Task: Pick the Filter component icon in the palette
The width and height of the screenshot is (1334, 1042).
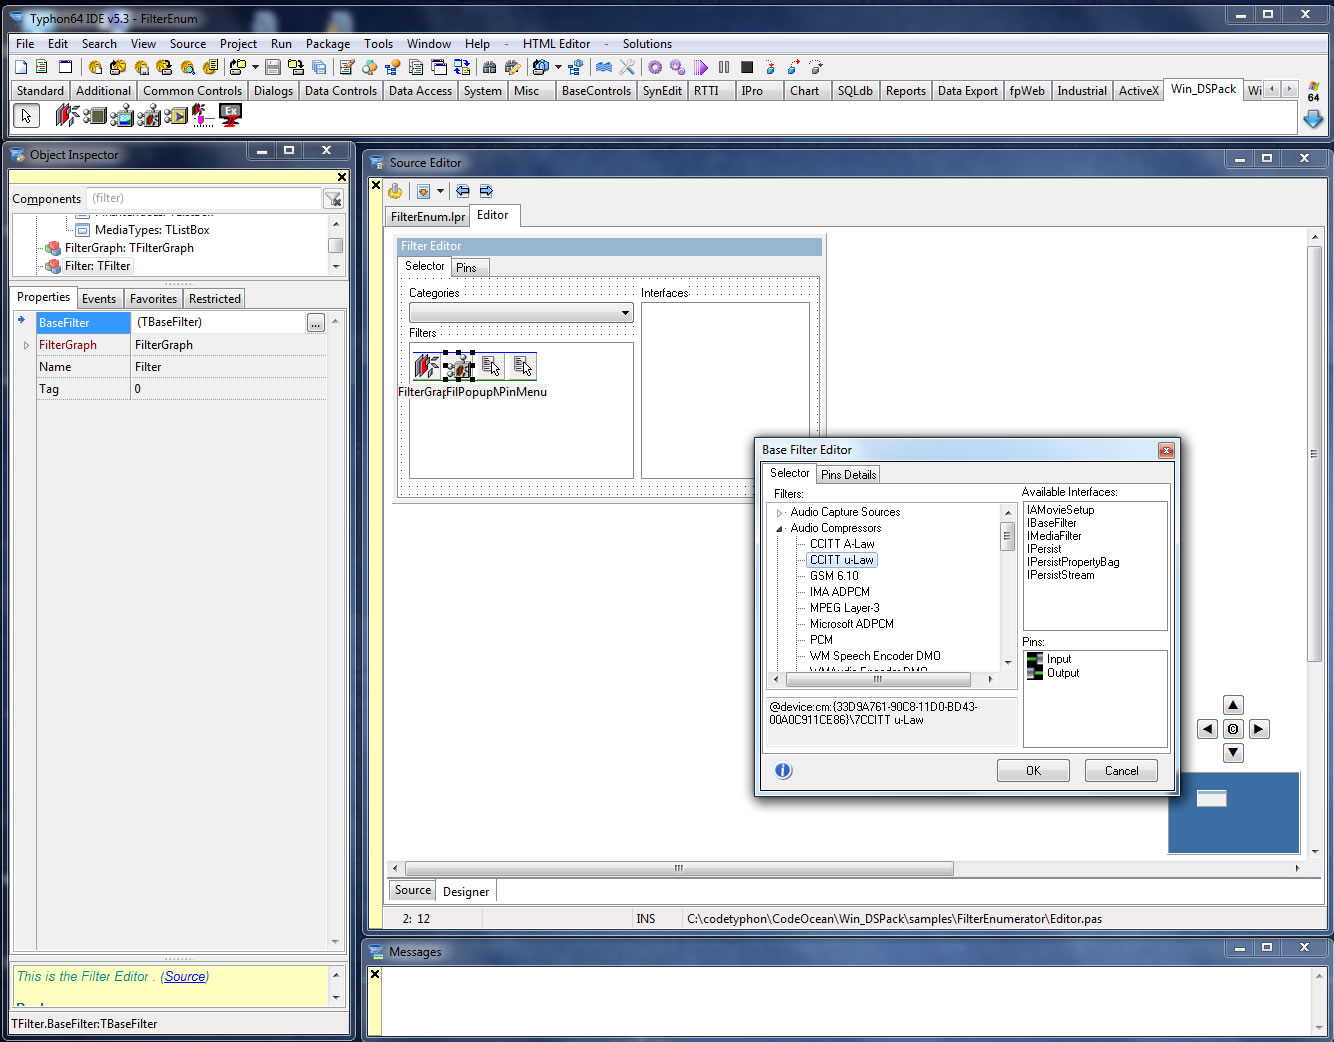Action: point(149,116)
